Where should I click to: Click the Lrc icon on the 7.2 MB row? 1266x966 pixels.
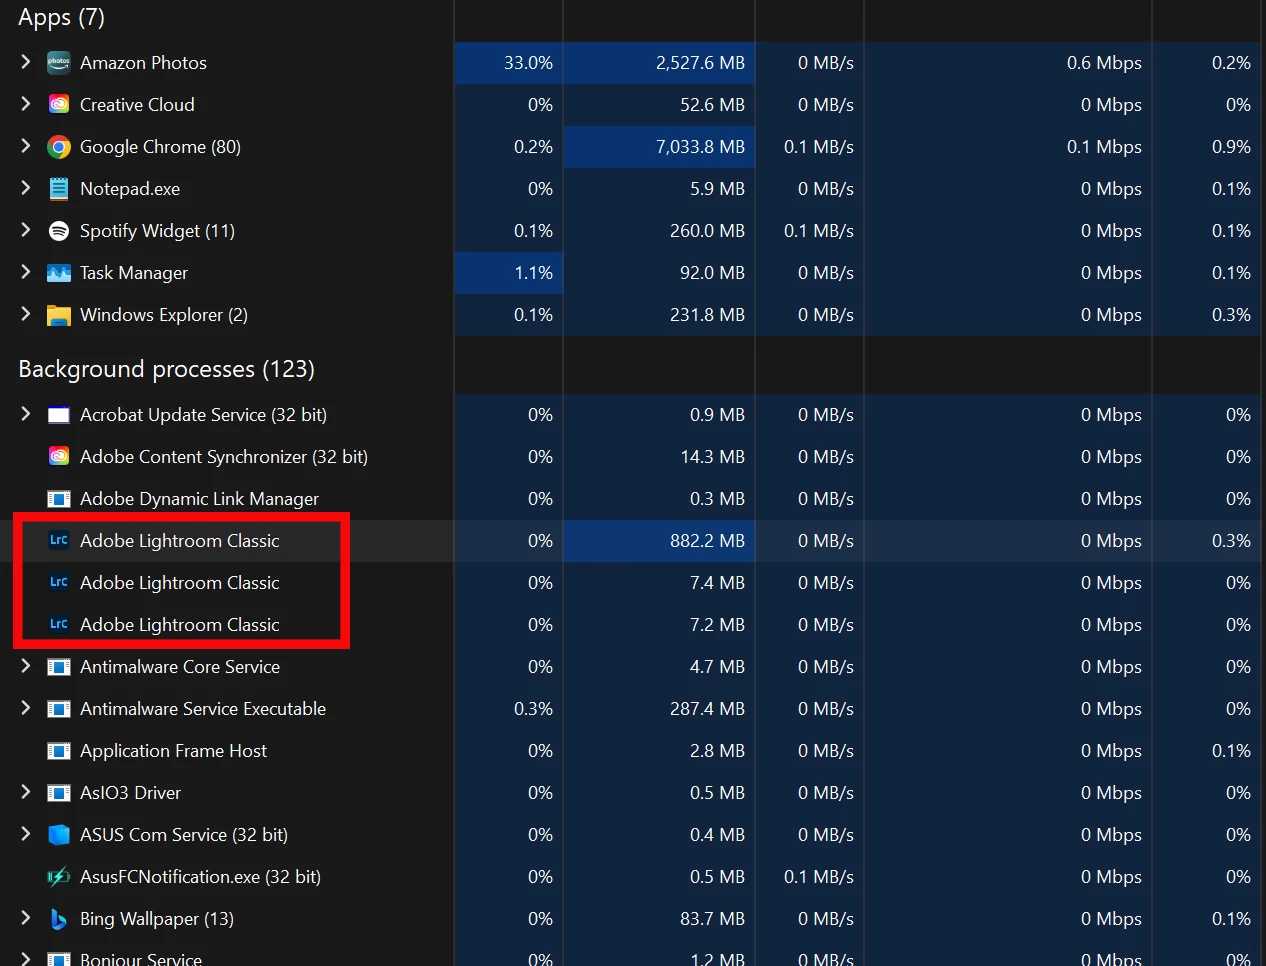click(x=59, y=624)
